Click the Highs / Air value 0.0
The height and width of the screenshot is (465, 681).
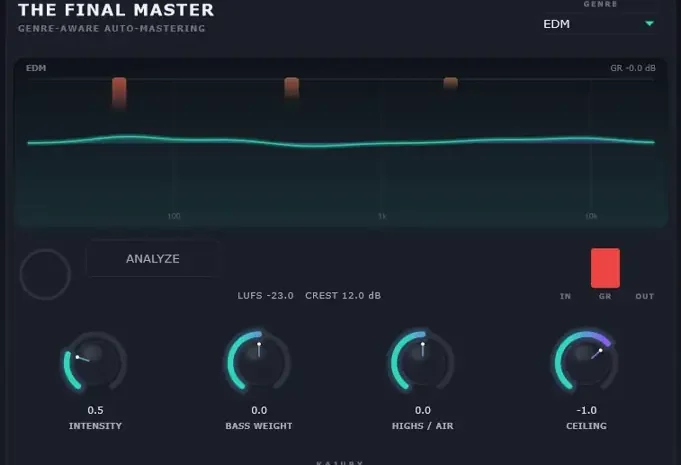click(423, 410)
